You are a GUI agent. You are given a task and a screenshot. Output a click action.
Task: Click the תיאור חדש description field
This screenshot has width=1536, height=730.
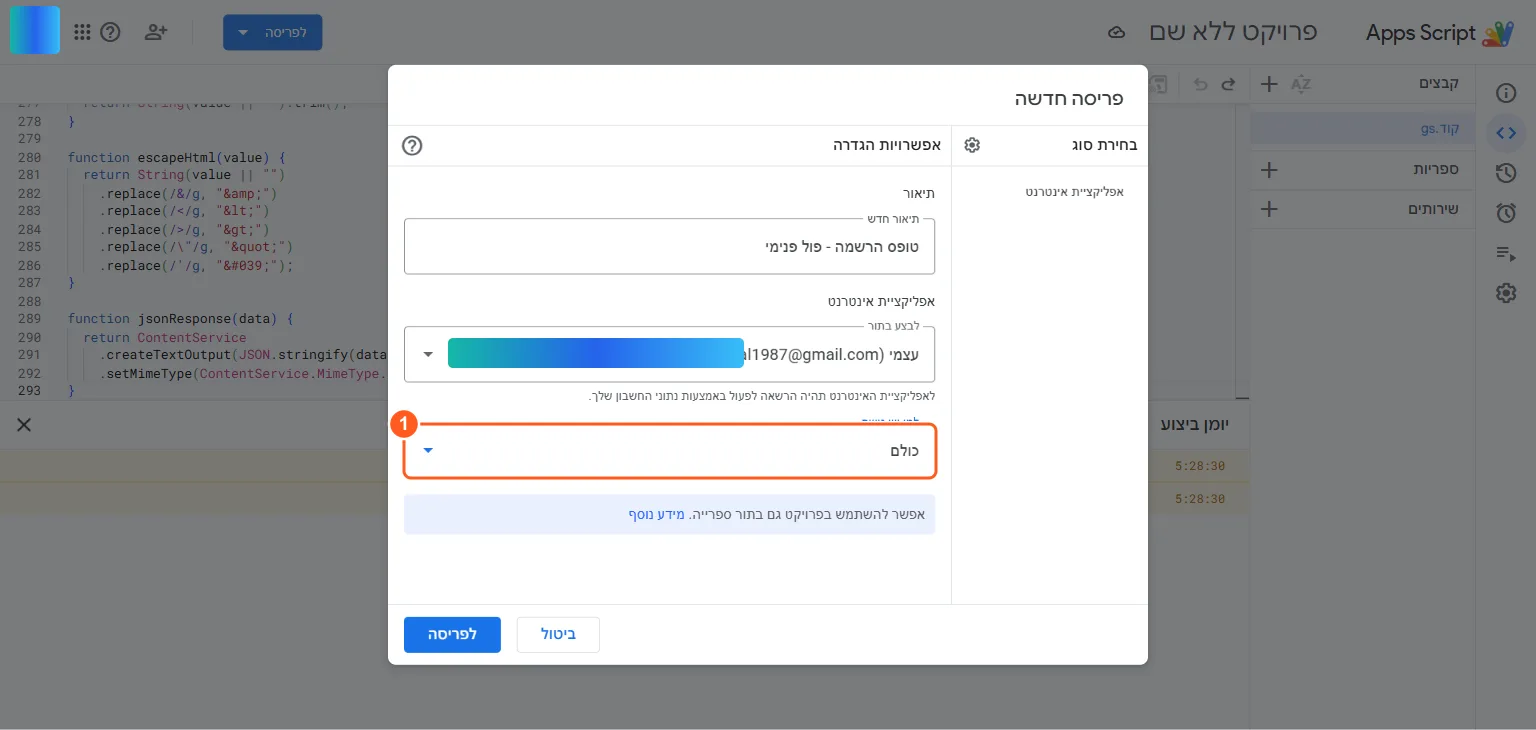click(x=669, y=246)
